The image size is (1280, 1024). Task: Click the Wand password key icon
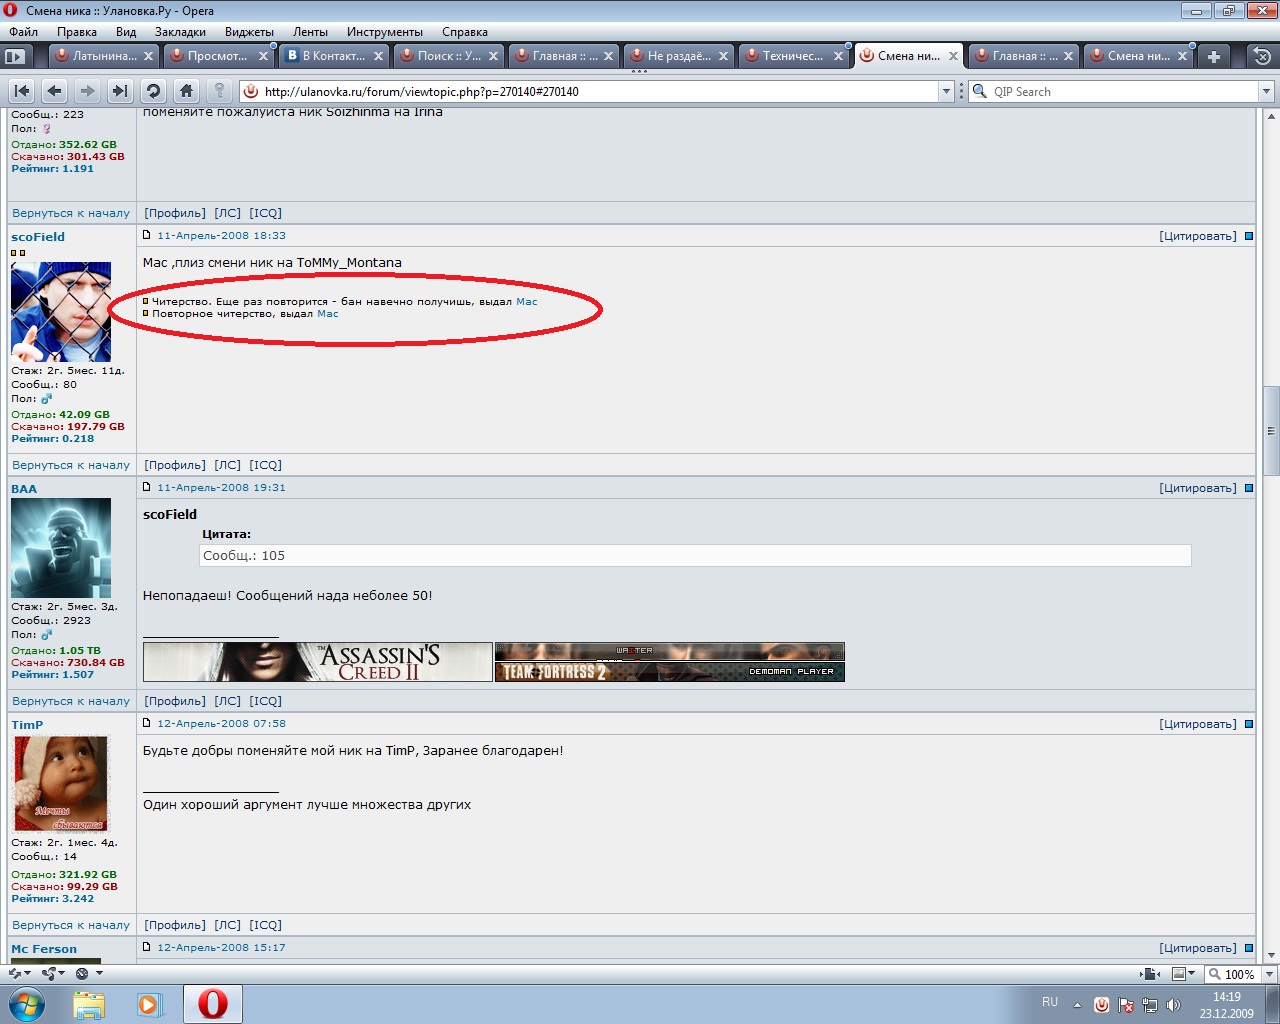pos(219,91)
